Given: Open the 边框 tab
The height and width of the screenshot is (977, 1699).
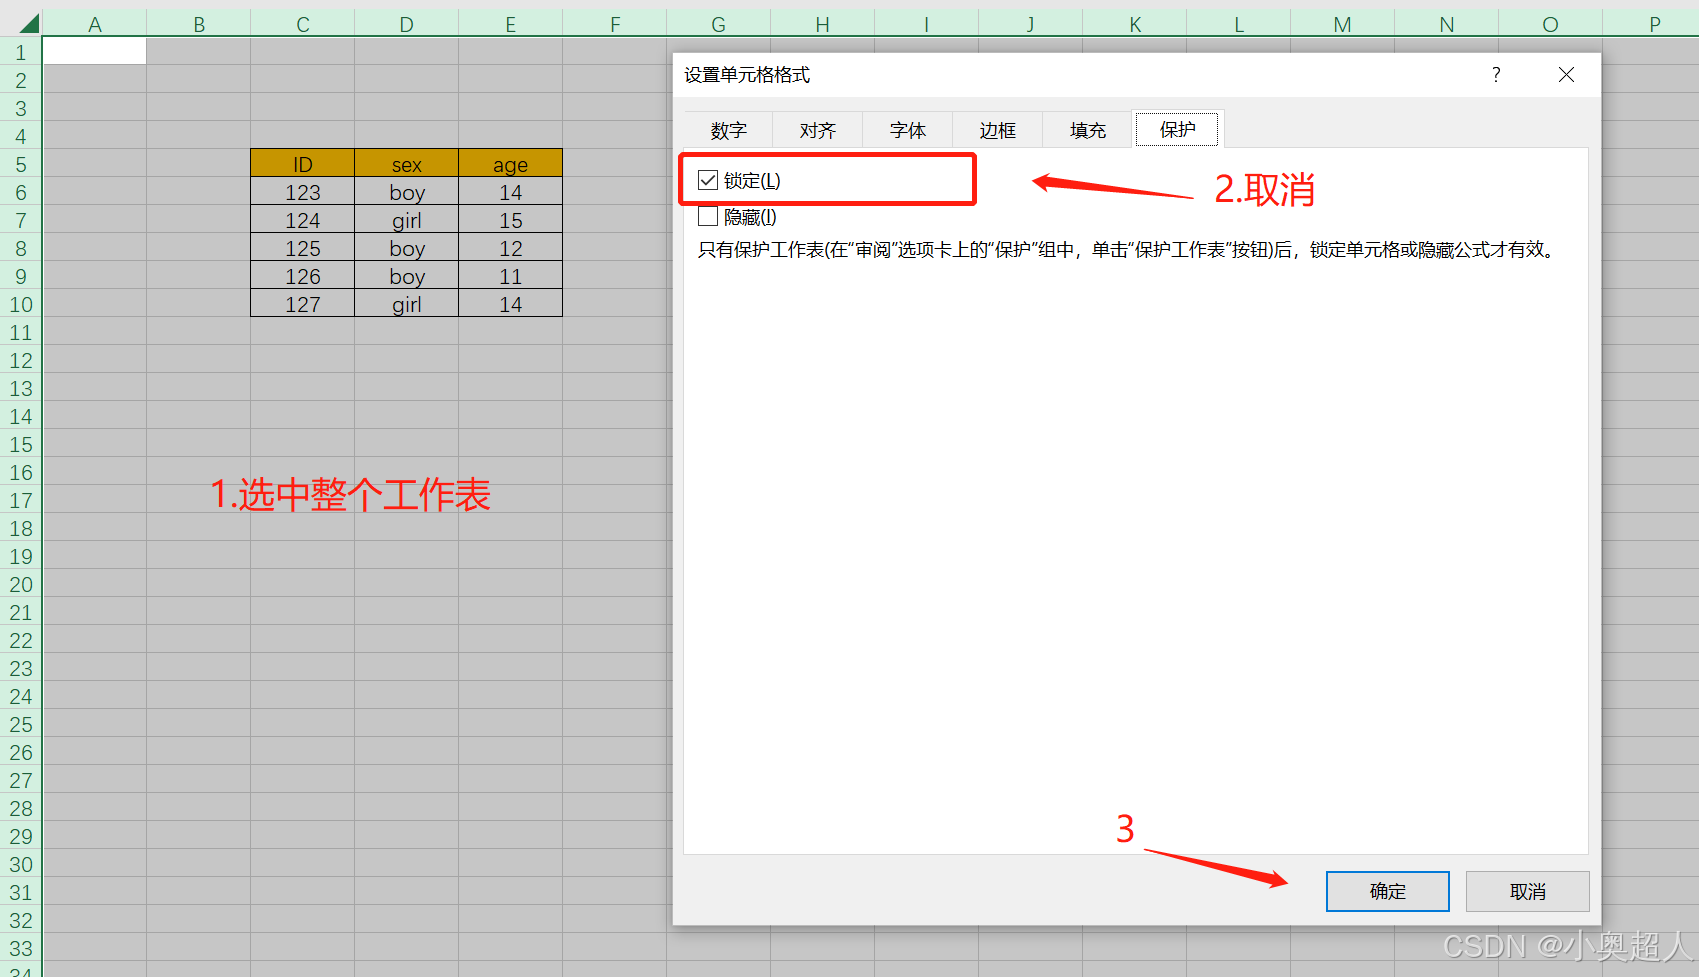Looking at the screenshot, I should (x=998, y=130).
